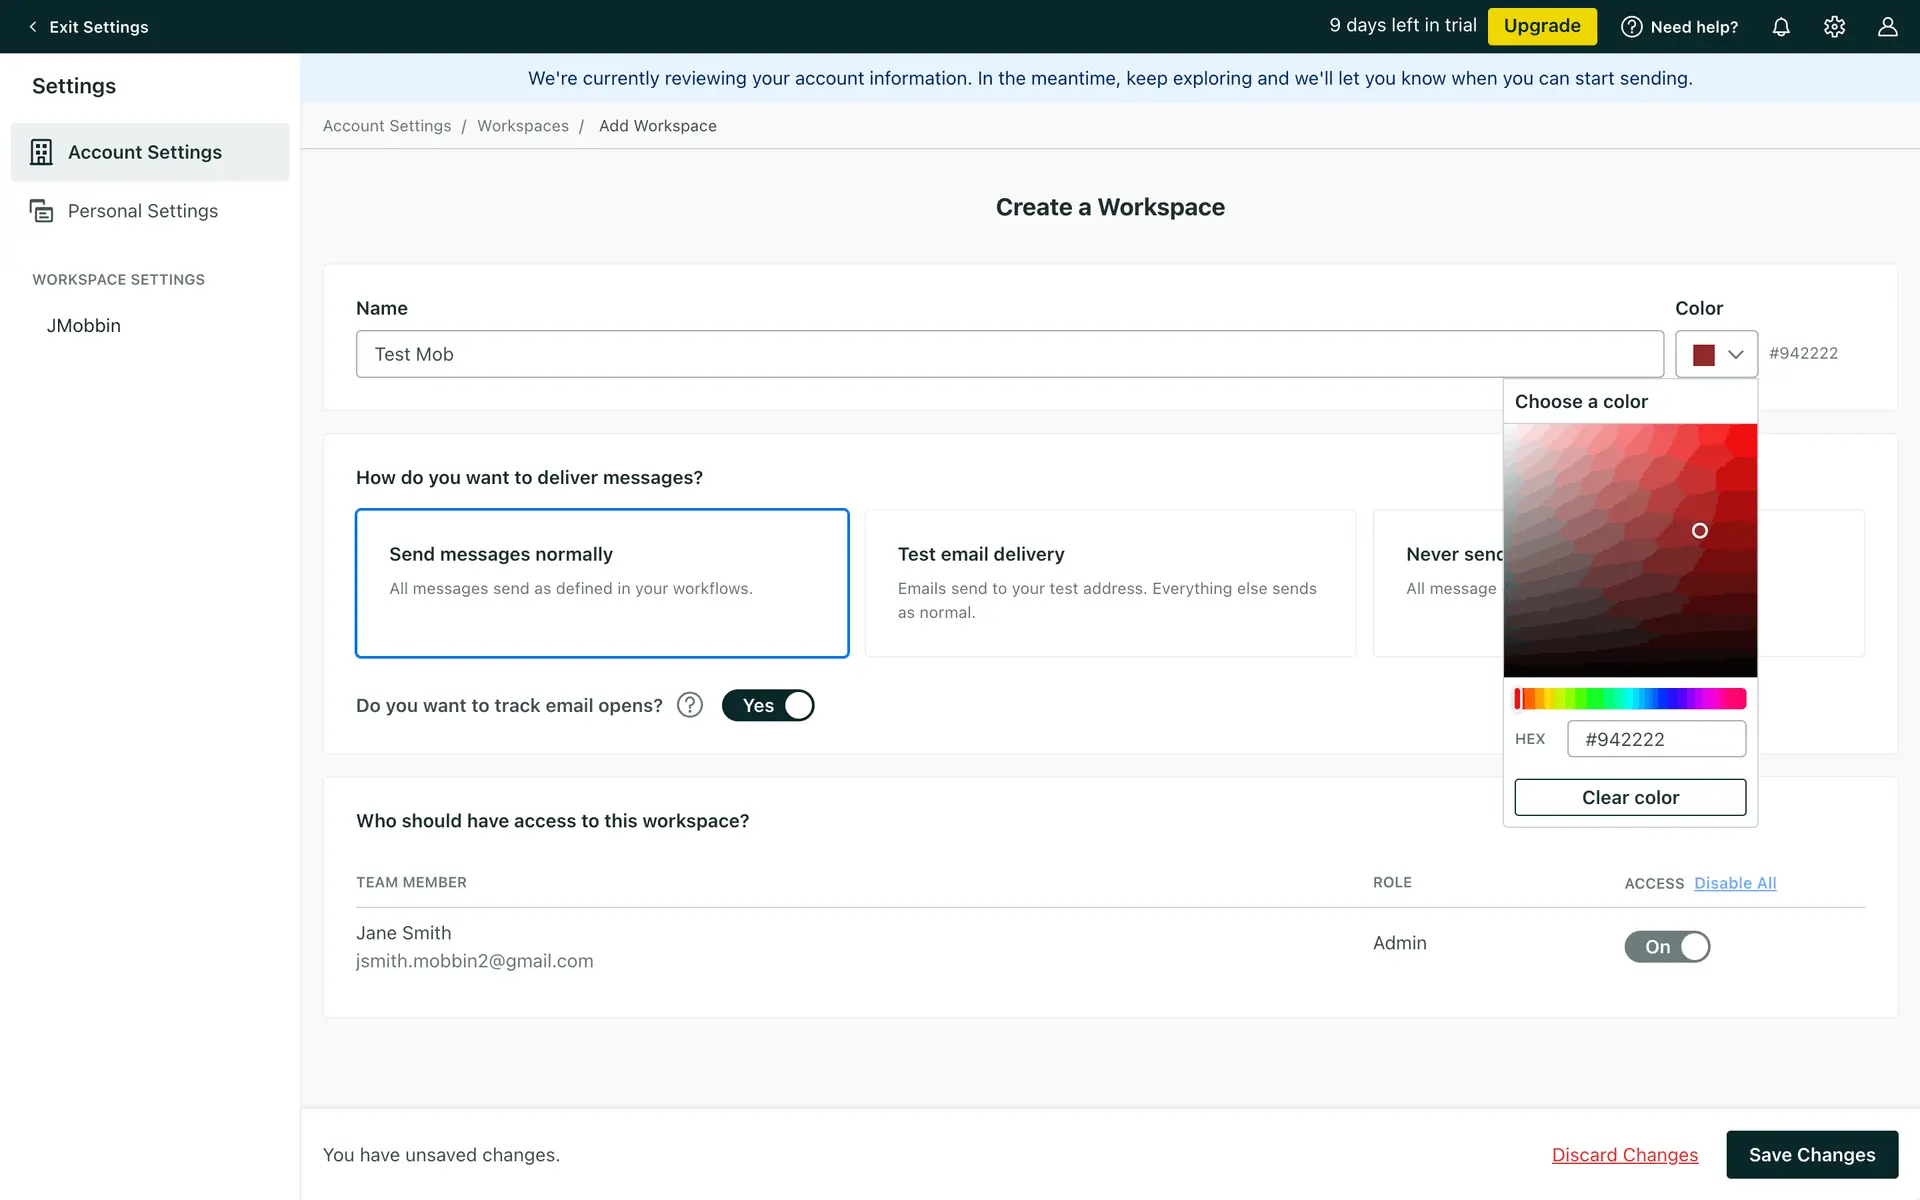Viewport: 1920px width, 1200px height.
Task: Click the Exit Settings back arrow
Action: [33, 27]
